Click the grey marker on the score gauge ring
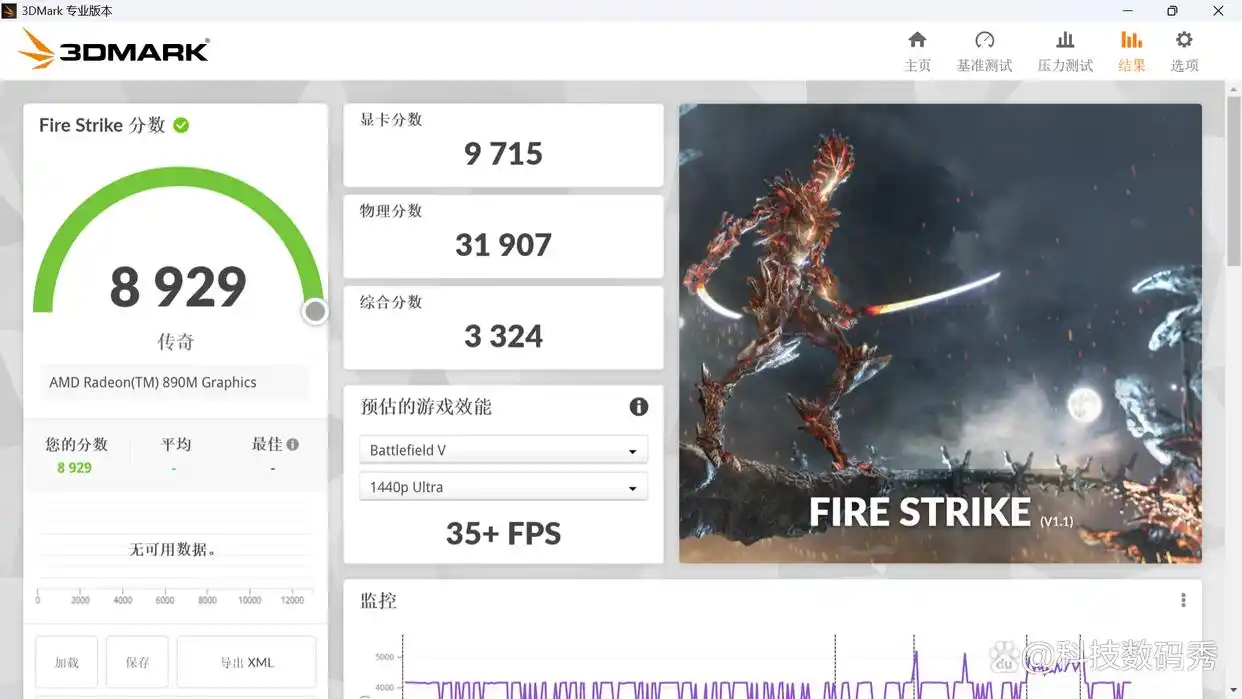Screen dimensions: 1242x699 315,311
